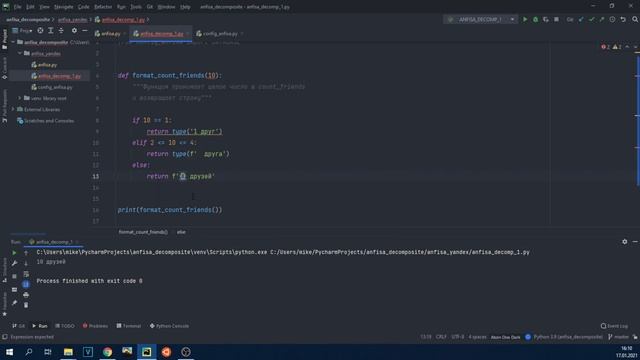Toggle soft-wrap in Run console
Screen dimensions: 640x360
(26, 274)
